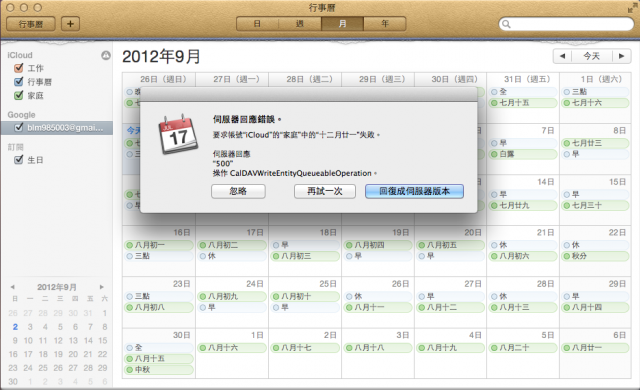Open the 白露 event on the 7th
Screen dimensions: 640x390
523,154
